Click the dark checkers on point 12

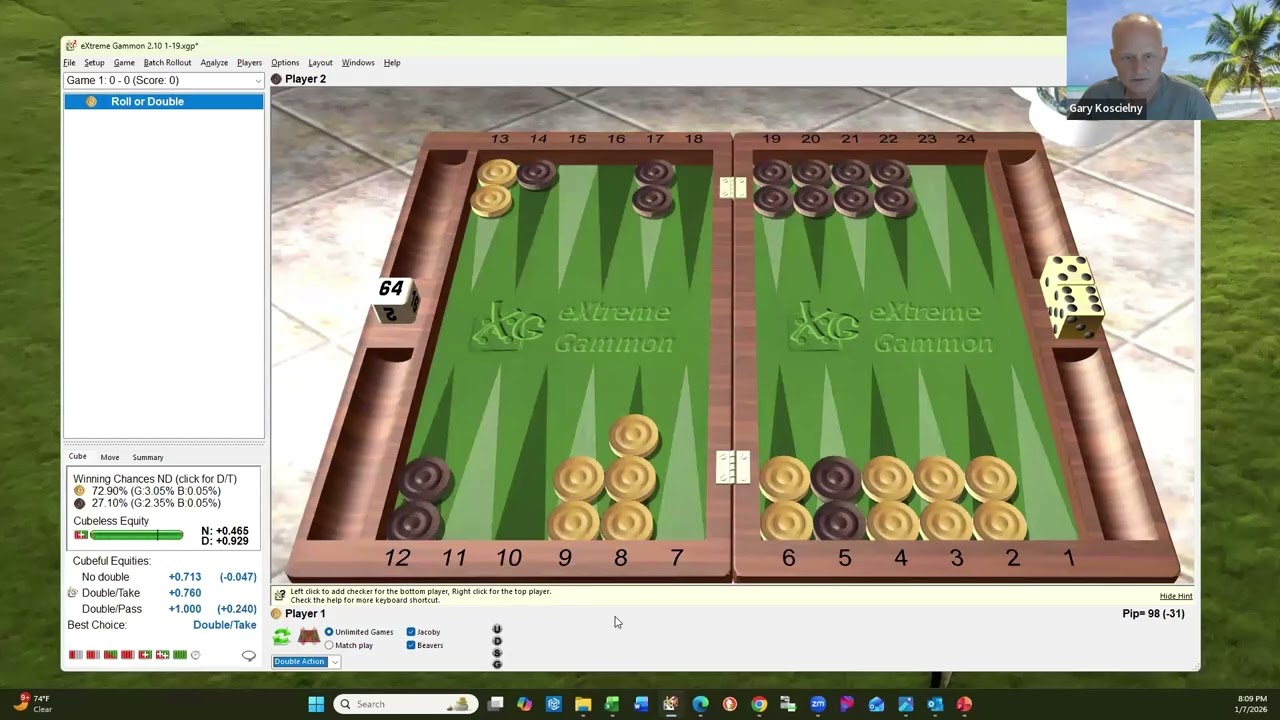point(419,499)
